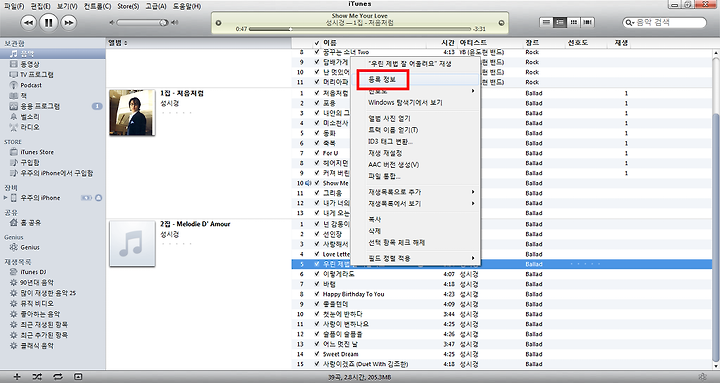Uncheck the 이렇게라도 track checkbox
The height and width of the screenshot is (383, 720).
point(317,274)
